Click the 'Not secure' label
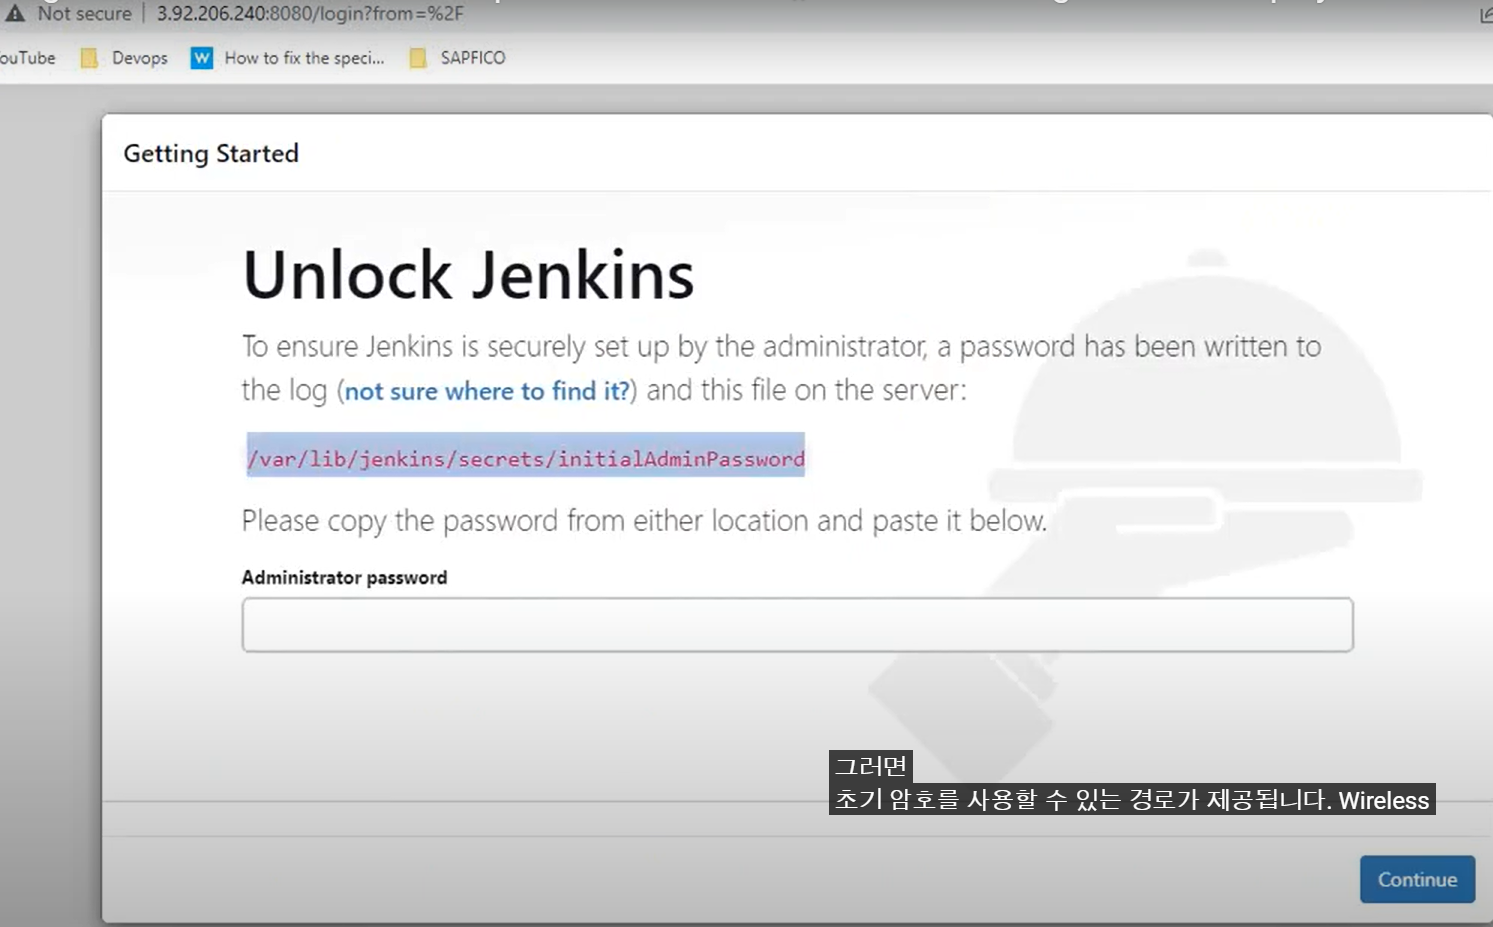Screen dimensions: 1493x927 (84, 14)
